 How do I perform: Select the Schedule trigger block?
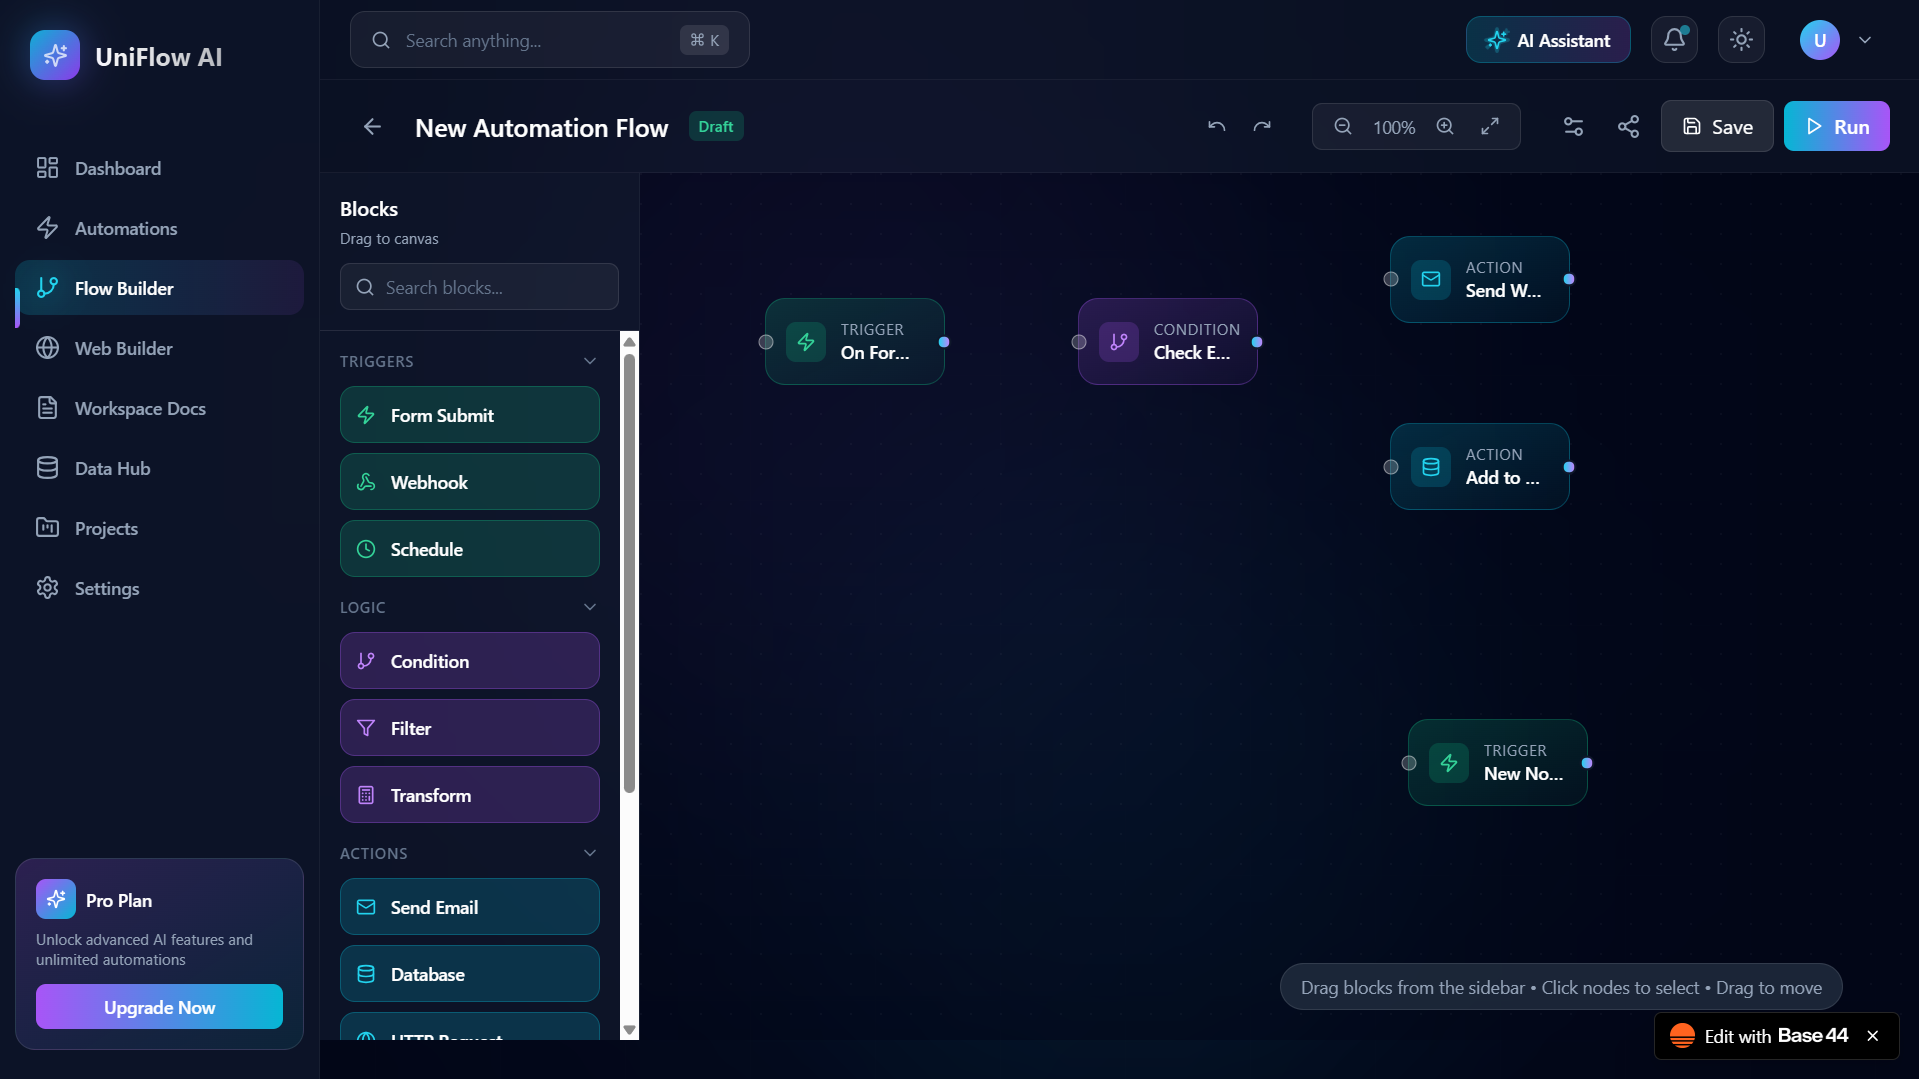(469, 548)
